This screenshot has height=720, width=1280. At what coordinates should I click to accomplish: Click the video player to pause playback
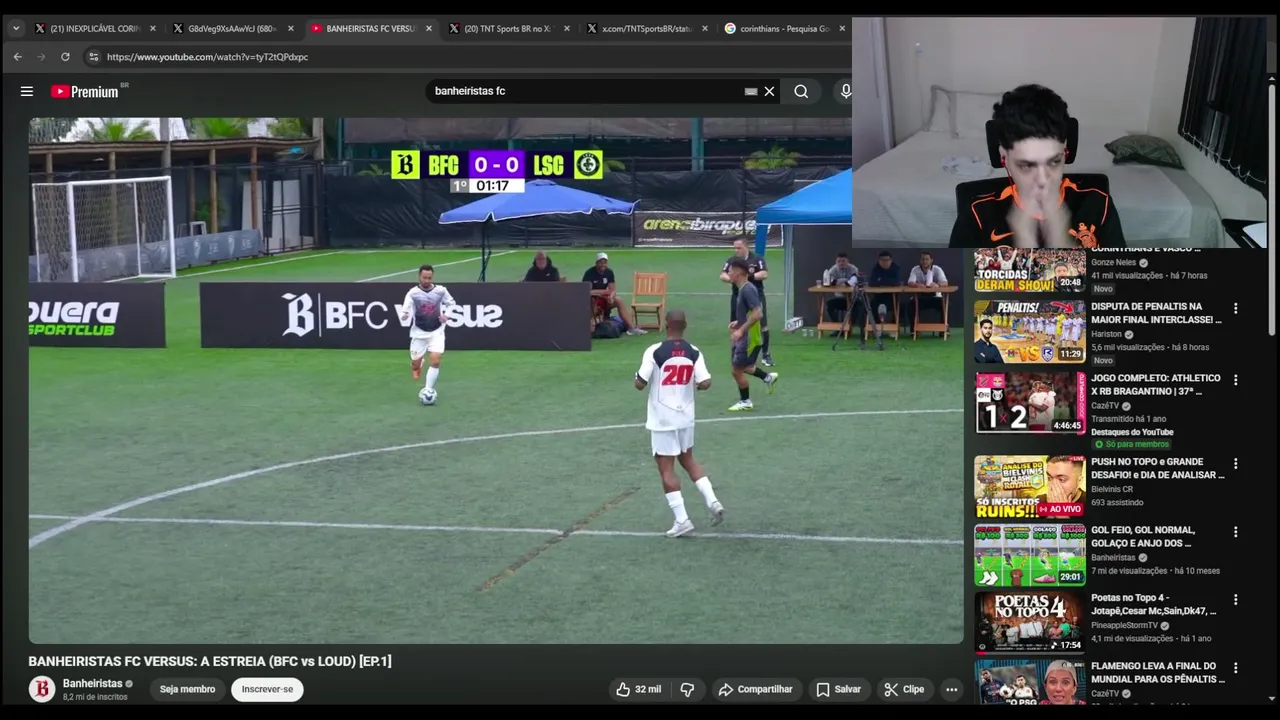pyautogui.click(x=496, y=380)
